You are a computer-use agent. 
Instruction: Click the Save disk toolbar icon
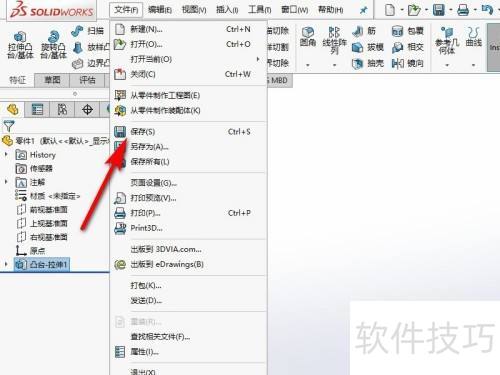tap(439, 10)
